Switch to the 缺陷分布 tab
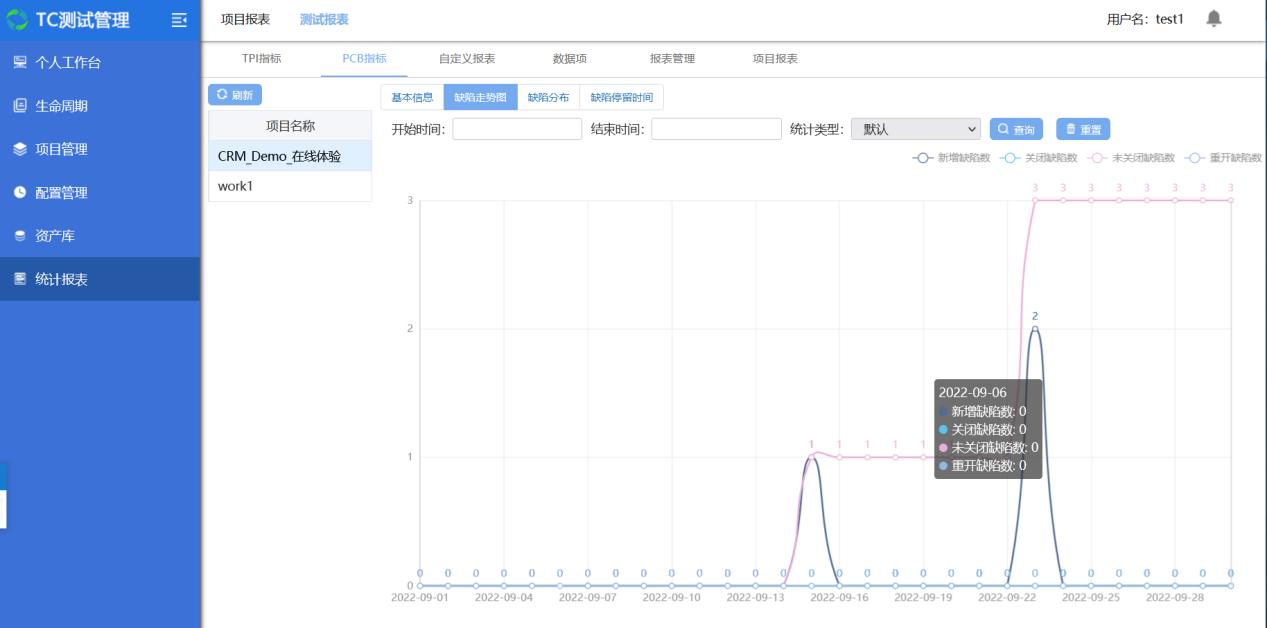This screenshot has height=628, width=1267. [x=548, y=97]
